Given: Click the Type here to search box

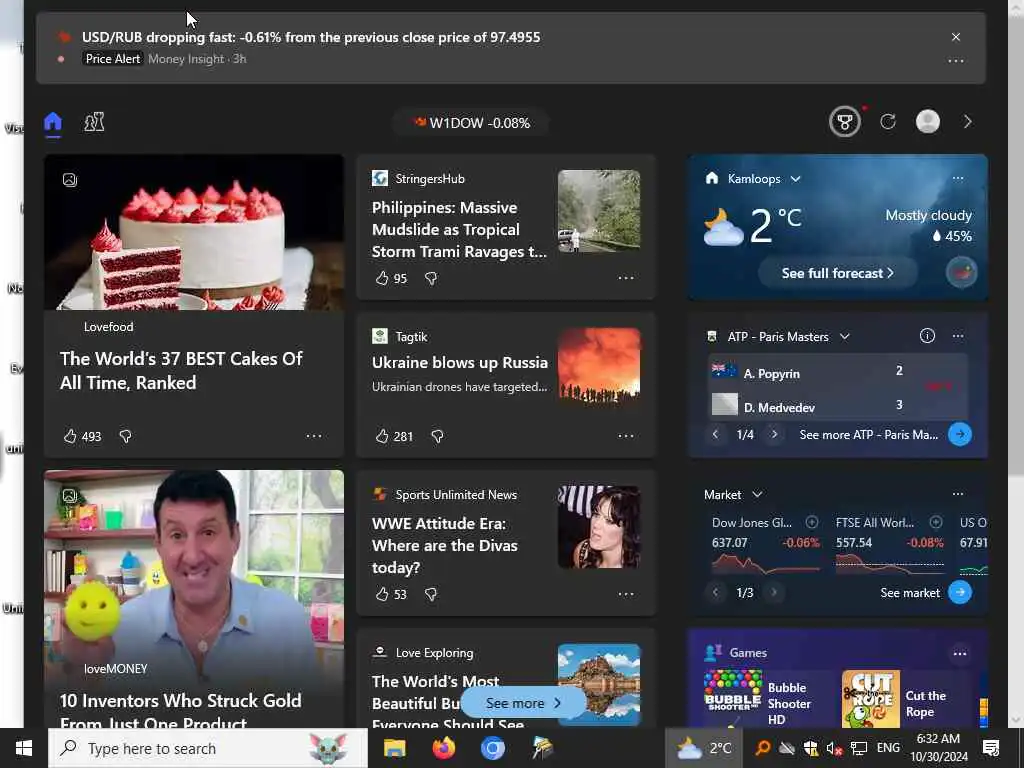Looking at the screenshot, I should tap(208, 748).
